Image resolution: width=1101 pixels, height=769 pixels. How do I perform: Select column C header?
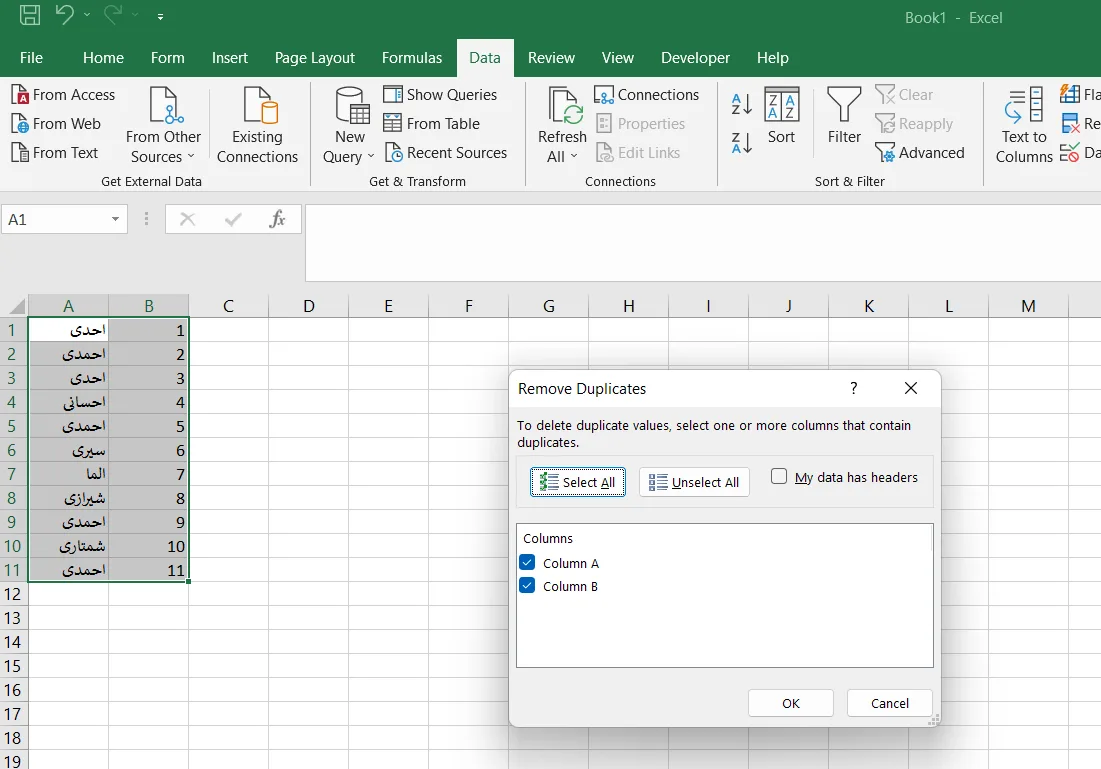228,306
